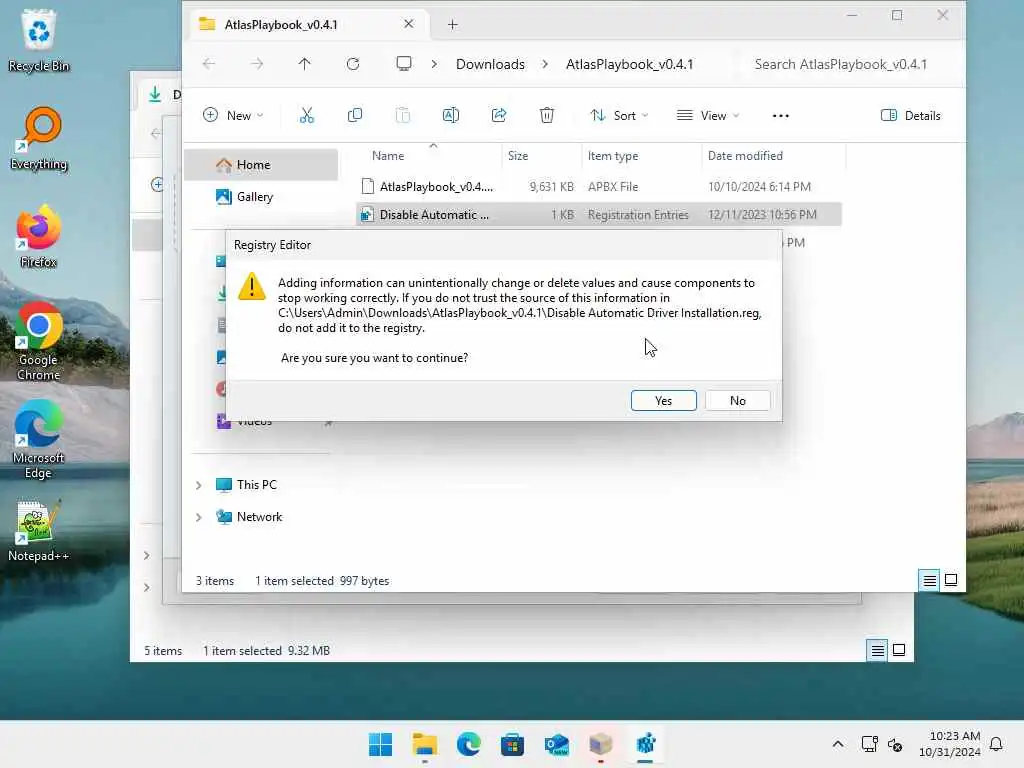
Task: Click the Share icon
Action: 499,116
